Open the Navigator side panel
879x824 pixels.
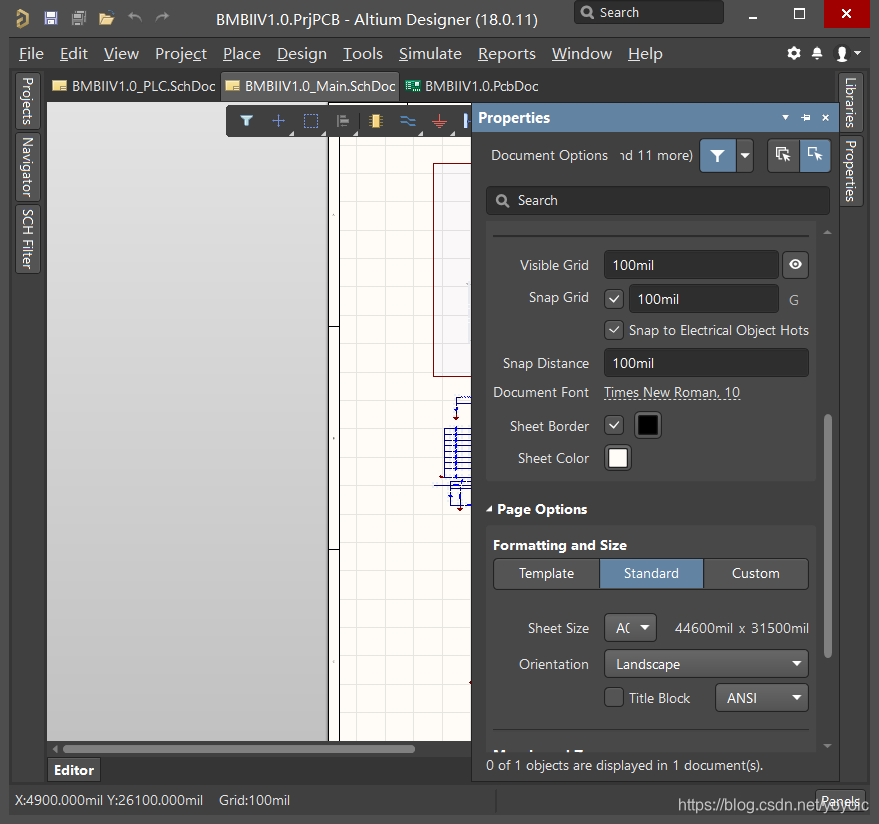tap(27, 167)
